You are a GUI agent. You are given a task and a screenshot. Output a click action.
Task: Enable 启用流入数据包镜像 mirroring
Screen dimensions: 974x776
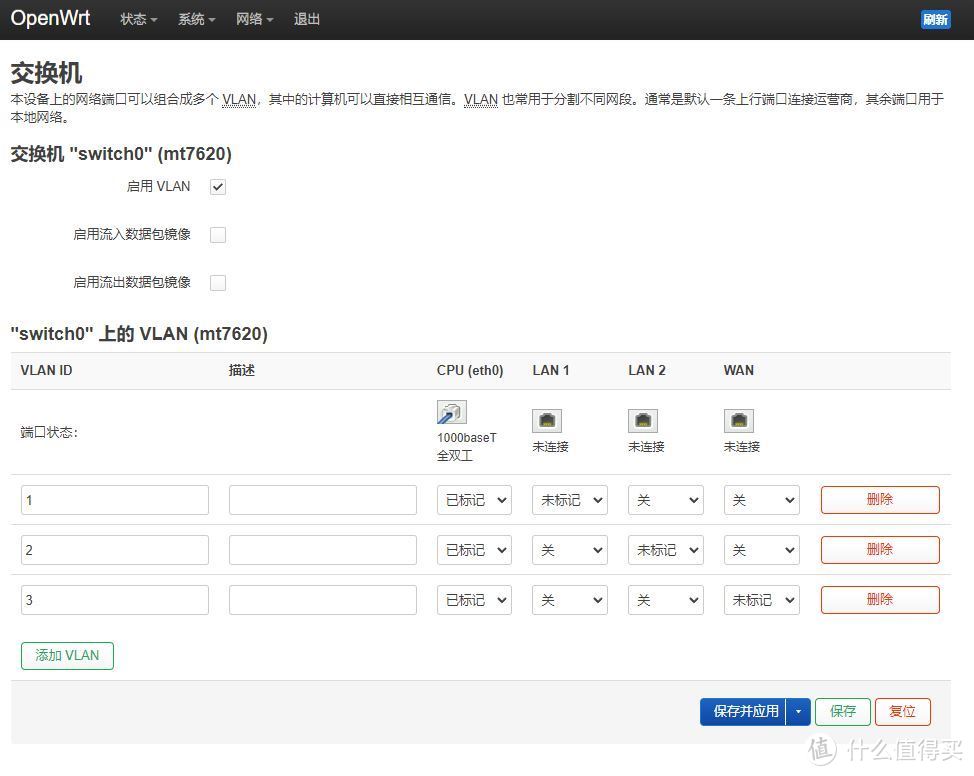coord(217,234)
